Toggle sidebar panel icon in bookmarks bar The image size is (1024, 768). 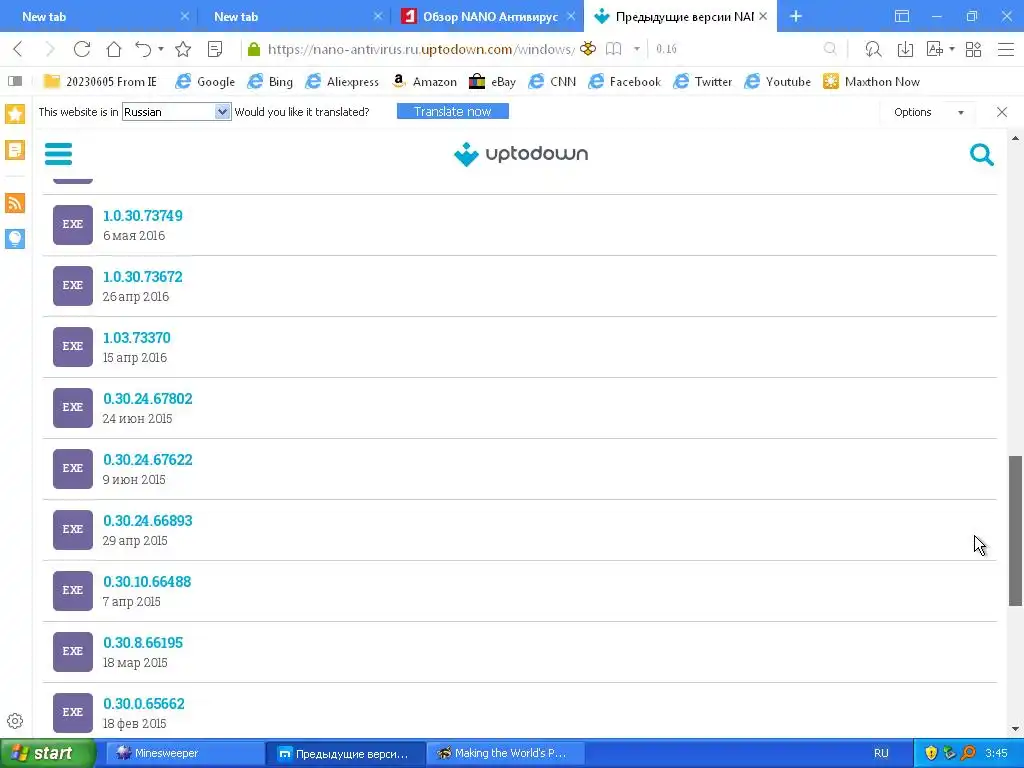[15, 81]
